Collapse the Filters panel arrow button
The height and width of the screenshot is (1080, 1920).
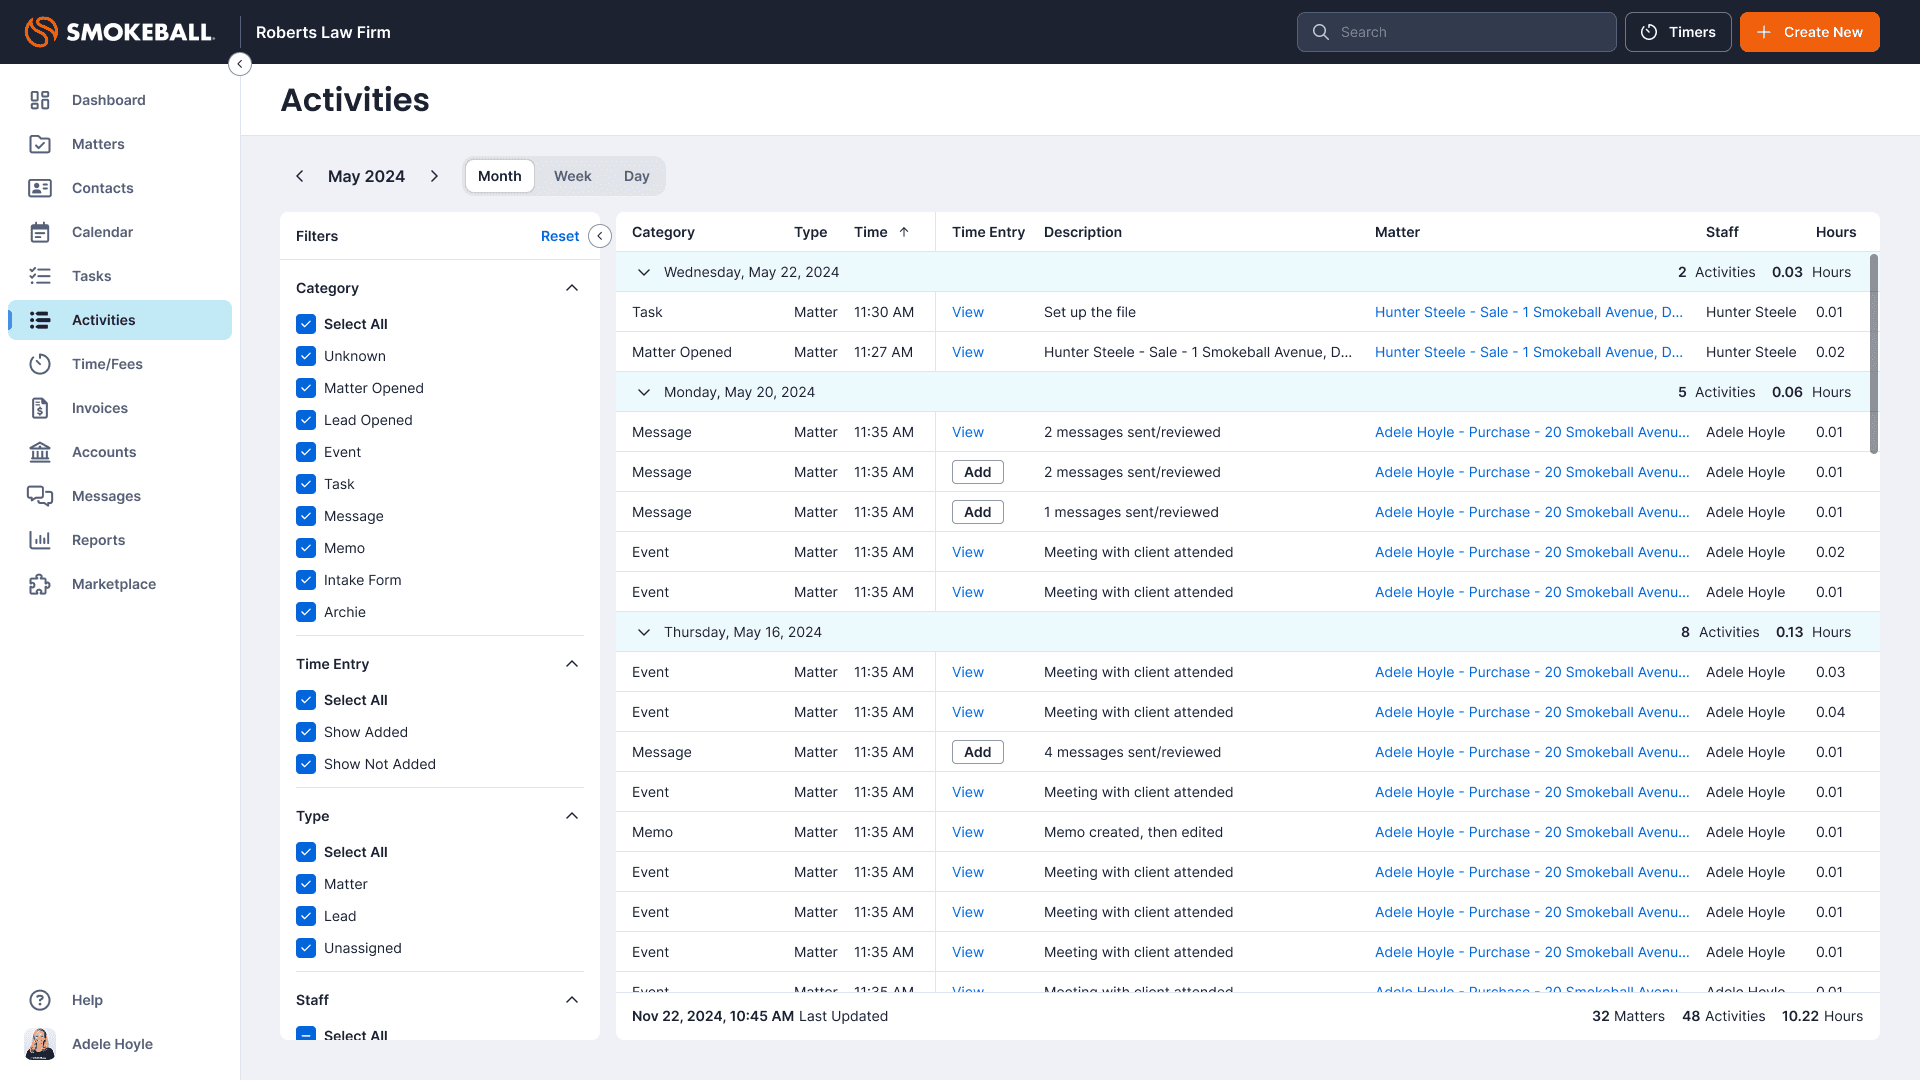(600, 236)
